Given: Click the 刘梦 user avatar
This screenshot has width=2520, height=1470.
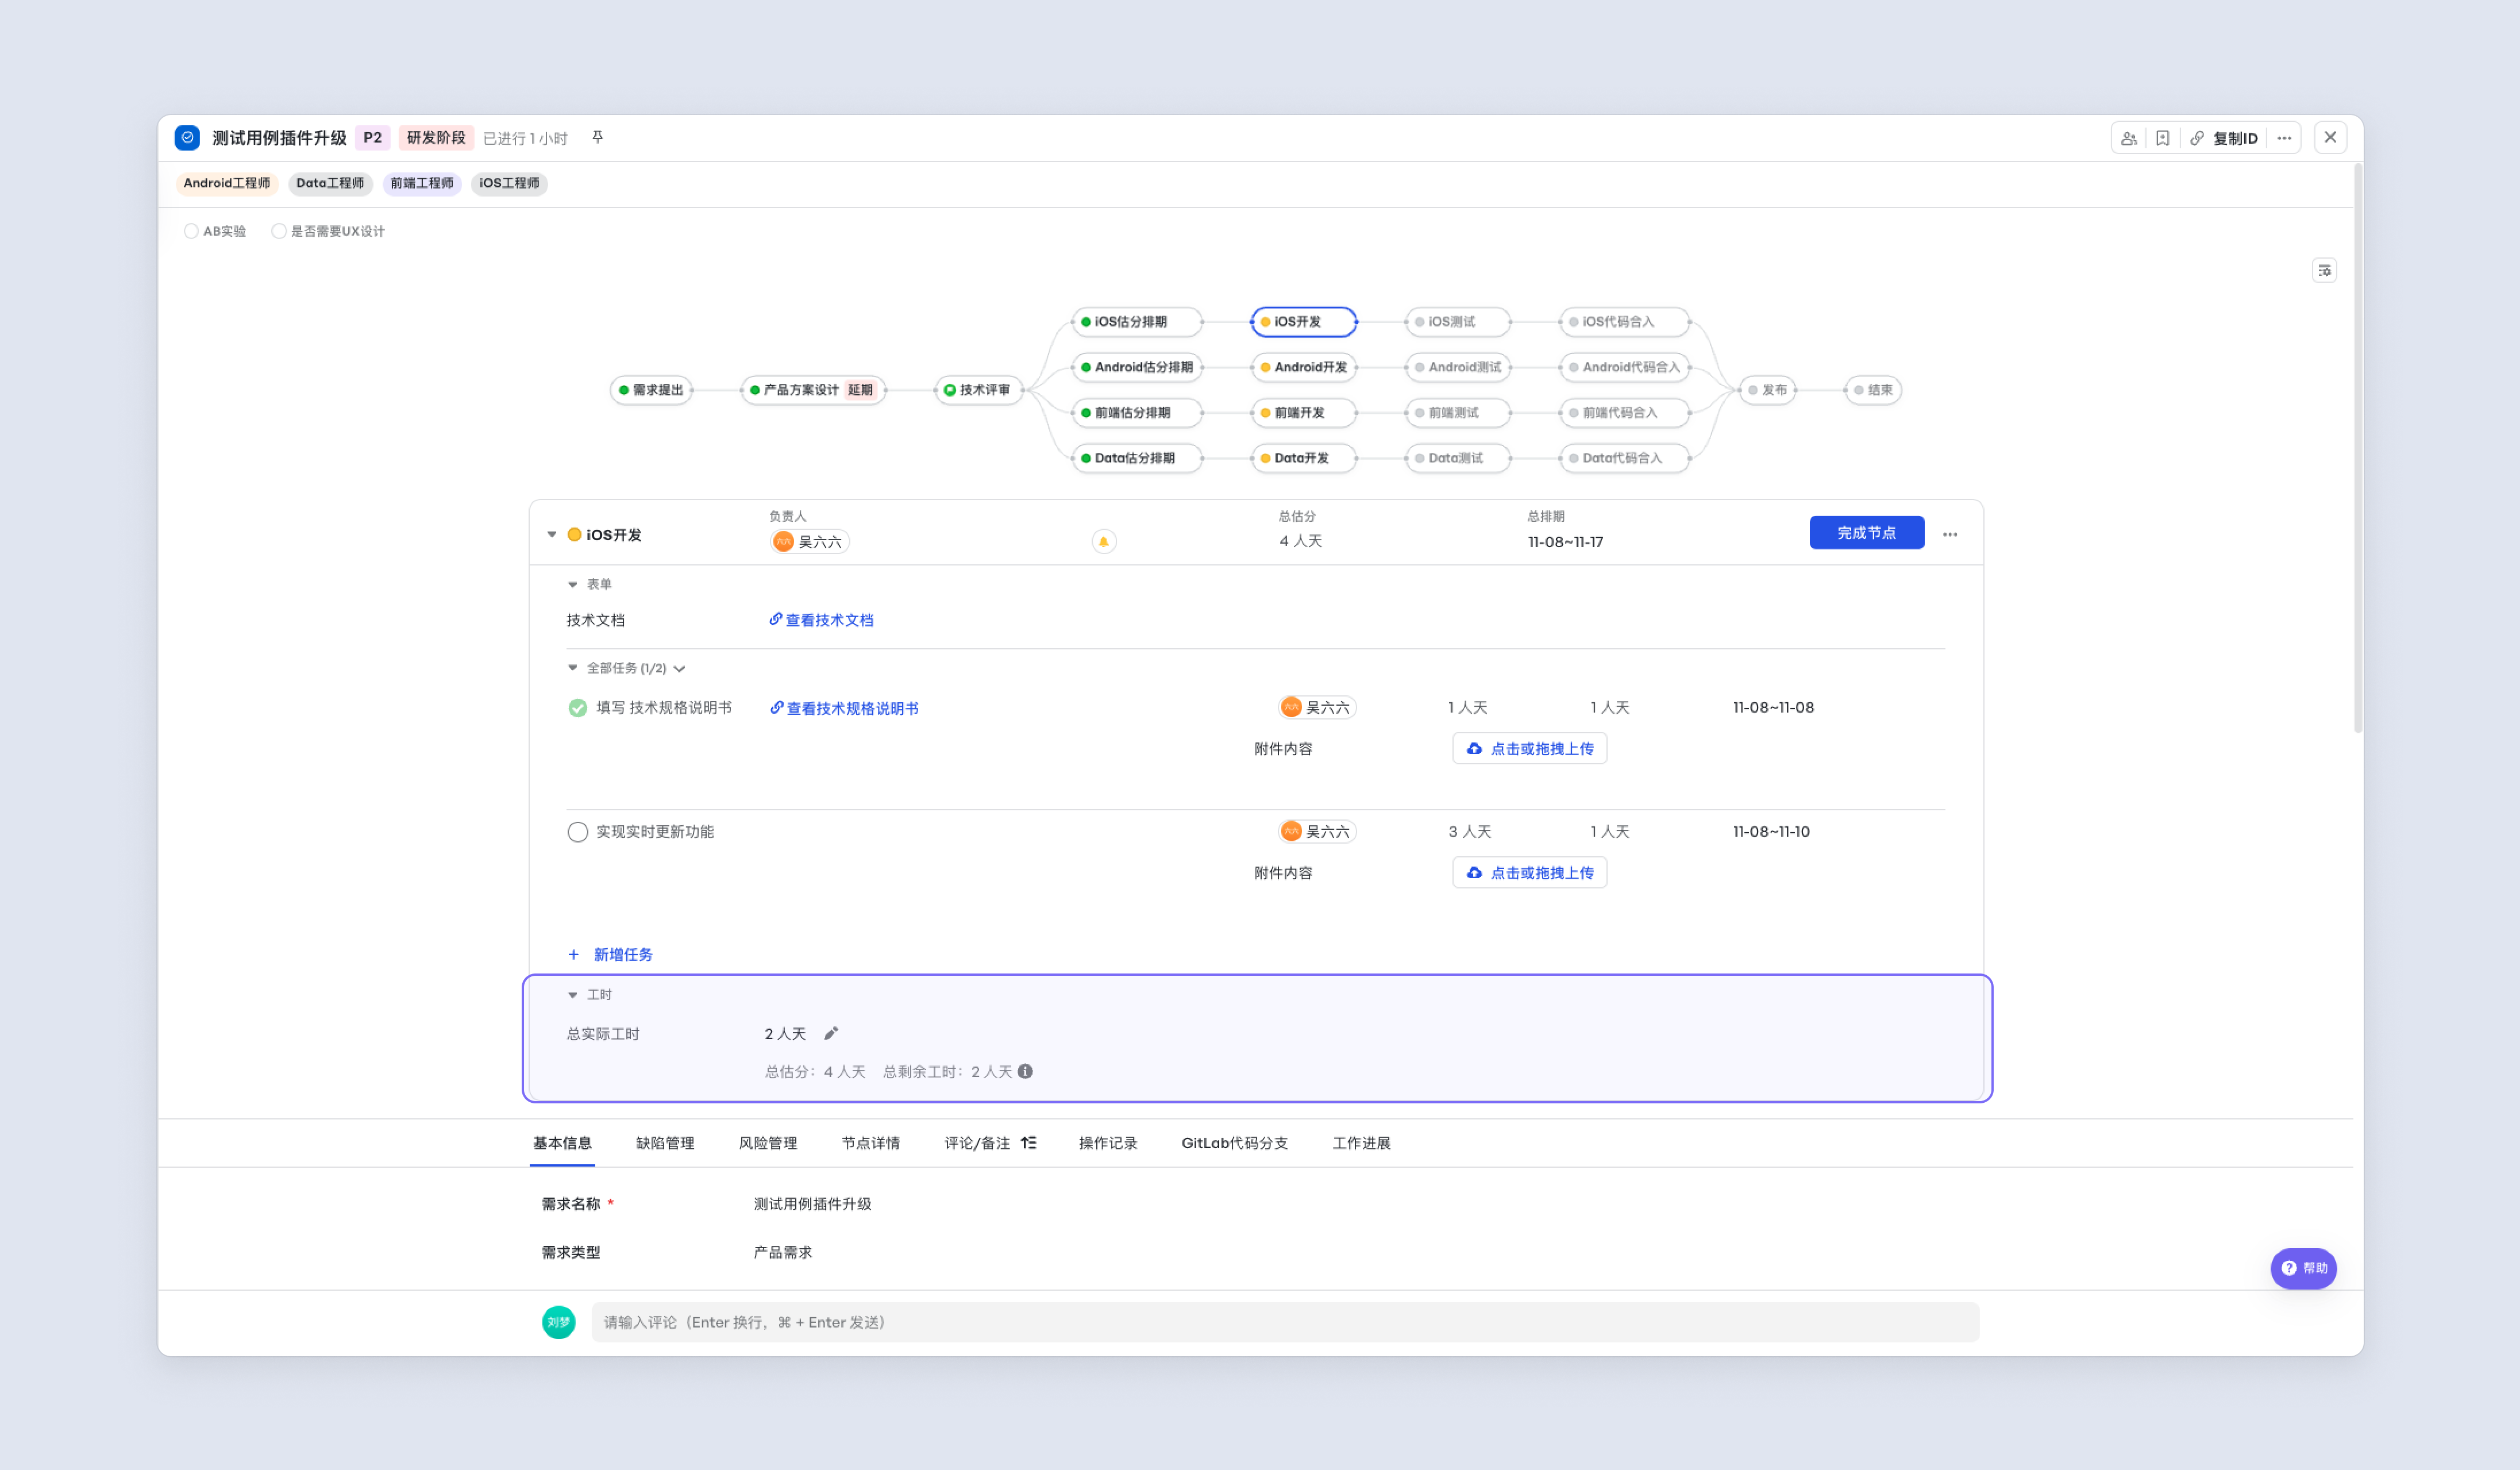Looking at the screenshot, I should point(558,1322).
